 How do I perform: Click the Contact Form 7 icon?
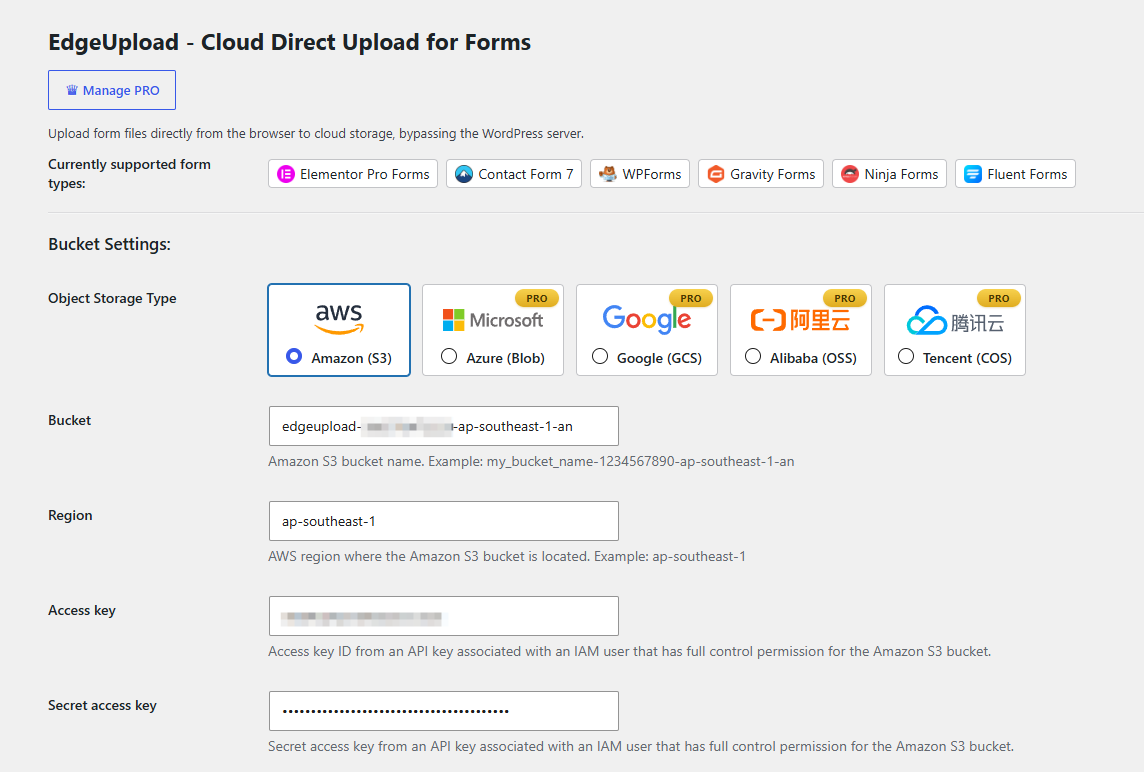tap(464, 174)
